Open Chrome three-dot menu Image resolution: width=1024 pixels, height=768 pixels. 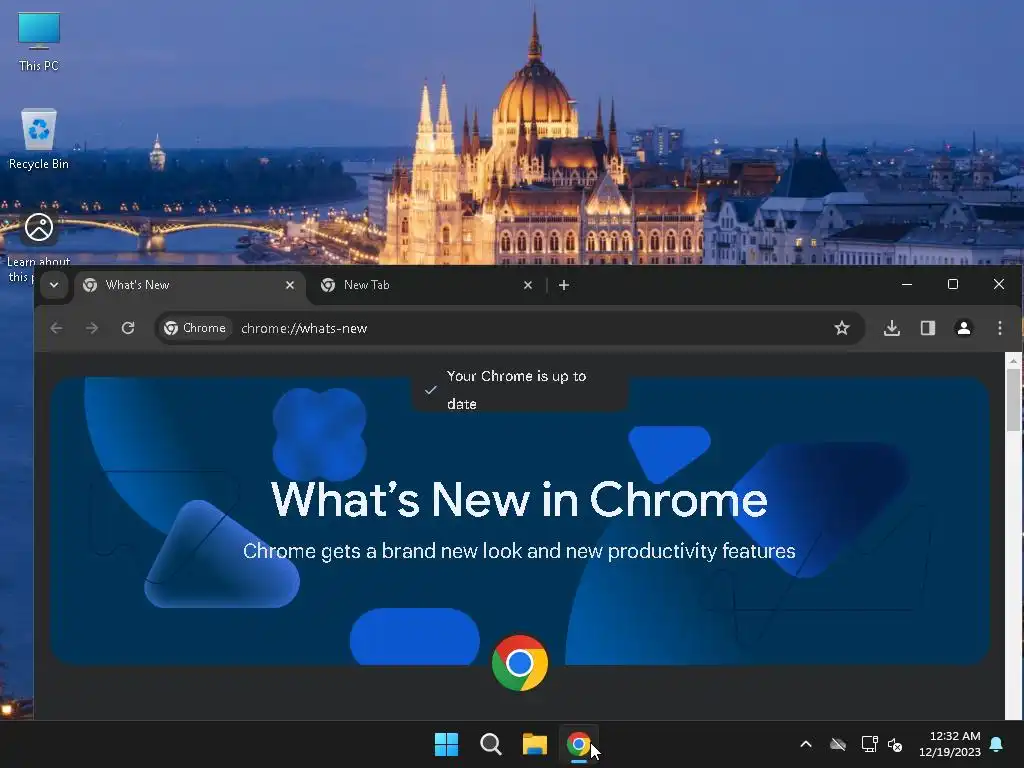1000,328
